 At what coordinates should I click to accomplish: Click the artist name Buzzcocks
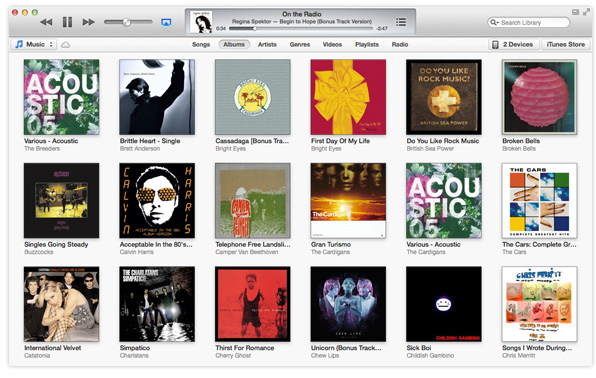(39, 252)
